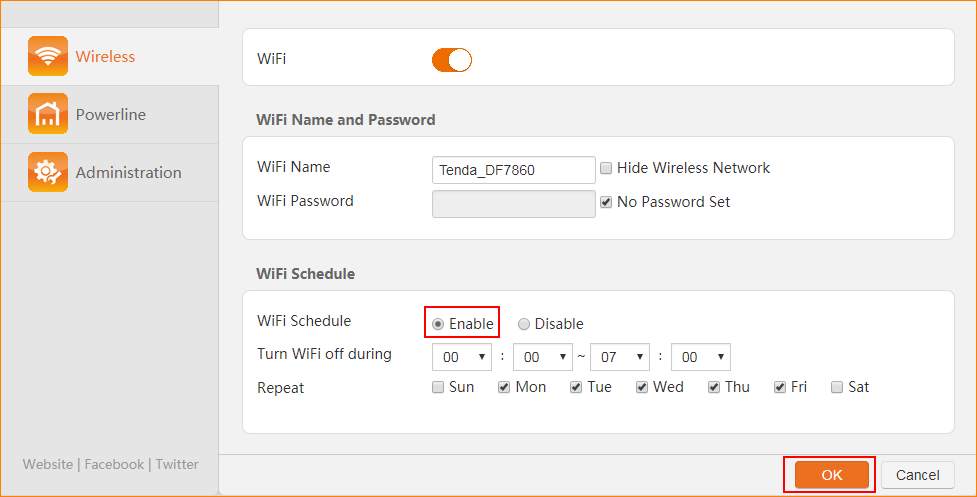The width and height of the screenshot is (977, 497).
Task: Select the Enable WiFi Schedule radio button
Action: coord(438,324)
